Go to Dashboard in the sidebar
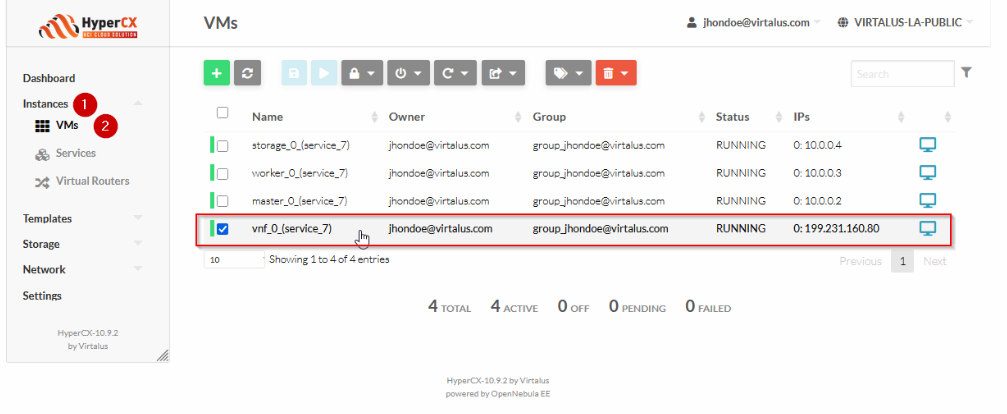Image resolution: width=1007 pixels, height=414 pixels. pos(49,78)
